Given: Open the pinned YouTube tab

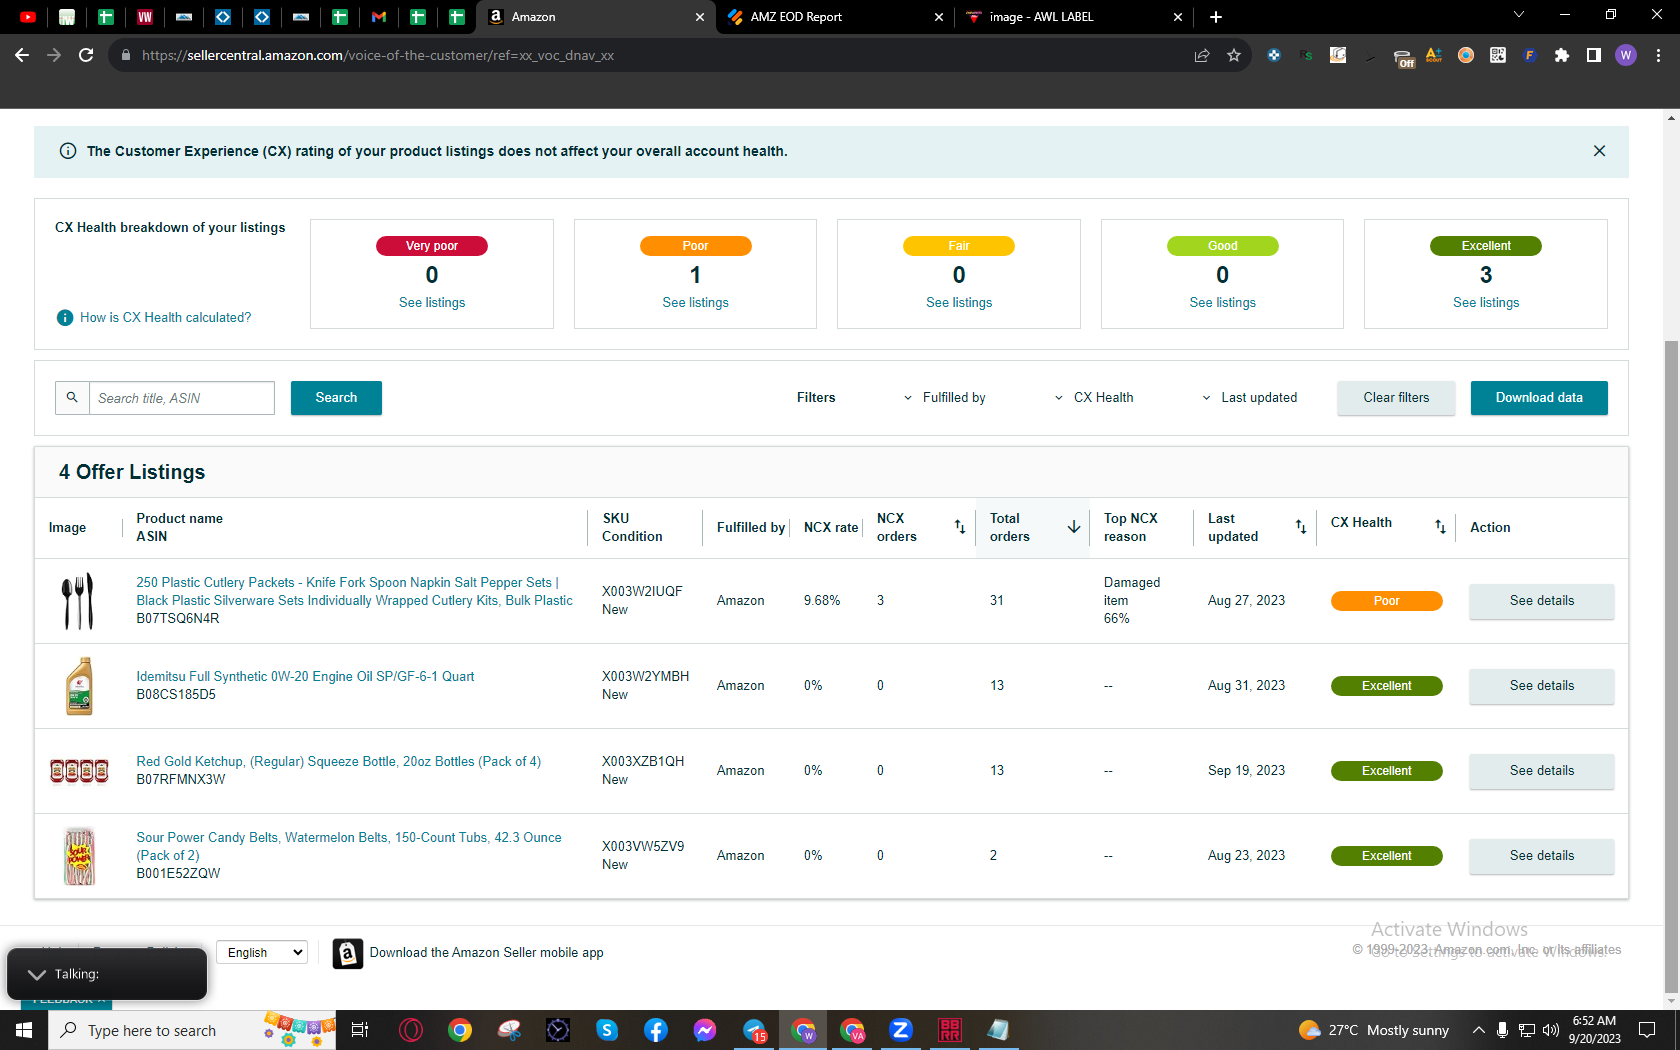Looking at the screenshot, I should [28, 17].
